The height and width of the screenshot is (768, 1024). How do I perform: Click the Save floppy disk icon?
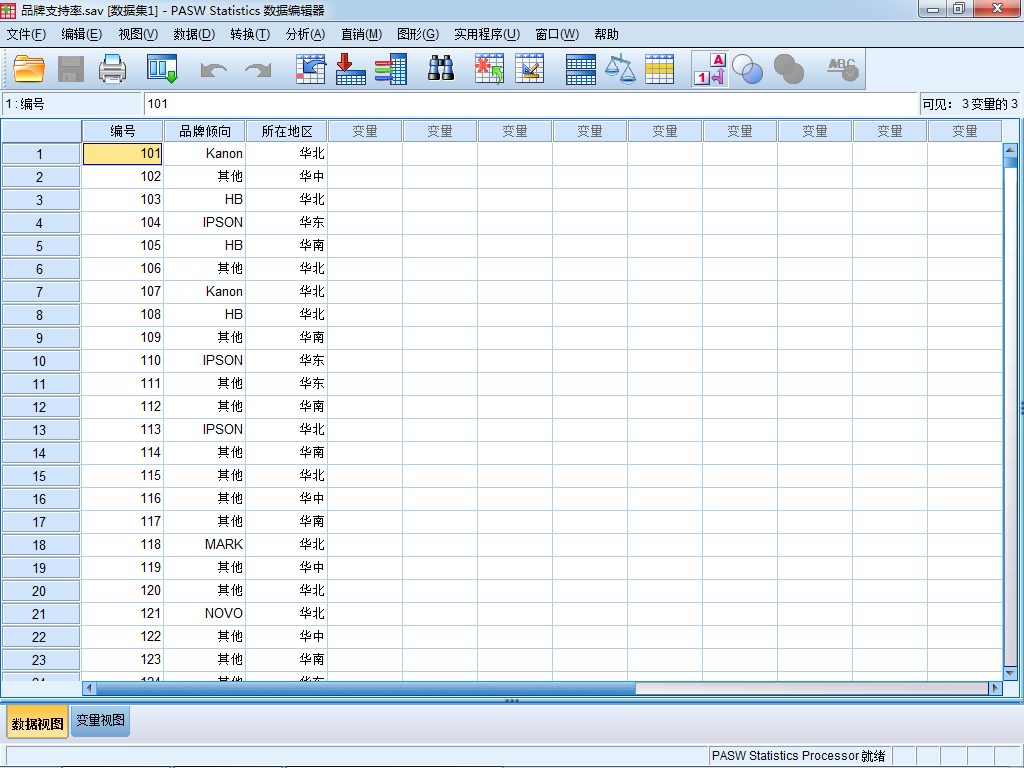tap(71, 69)
